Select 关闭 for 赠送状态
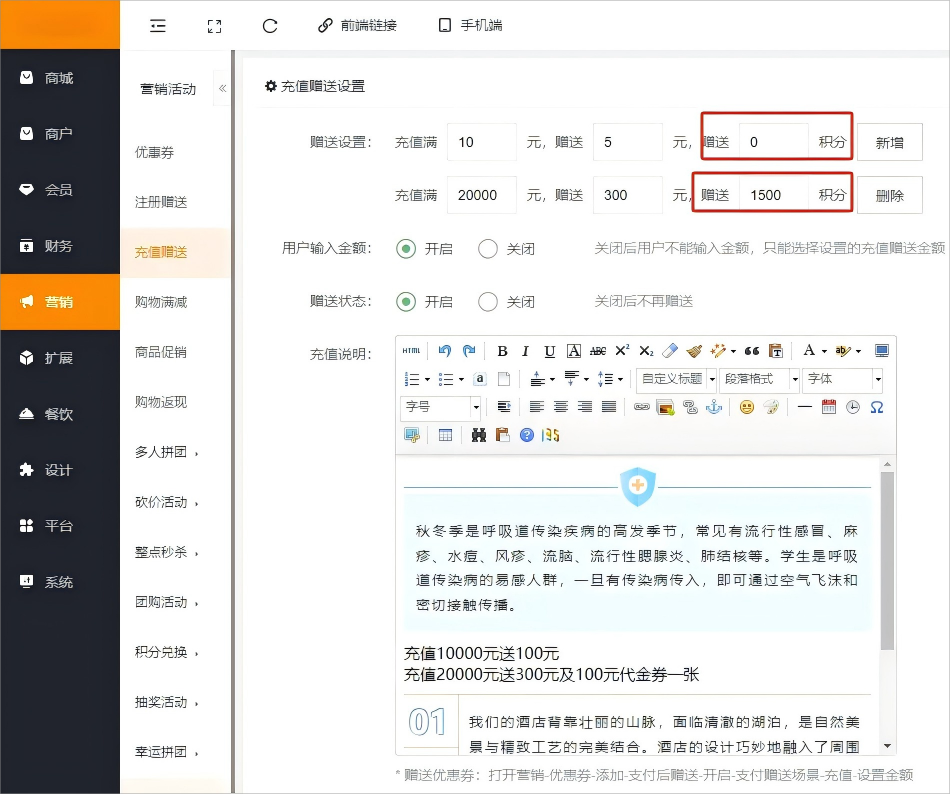Image resolution: width=950 pixels, height=794 pixels. [488, 301]
